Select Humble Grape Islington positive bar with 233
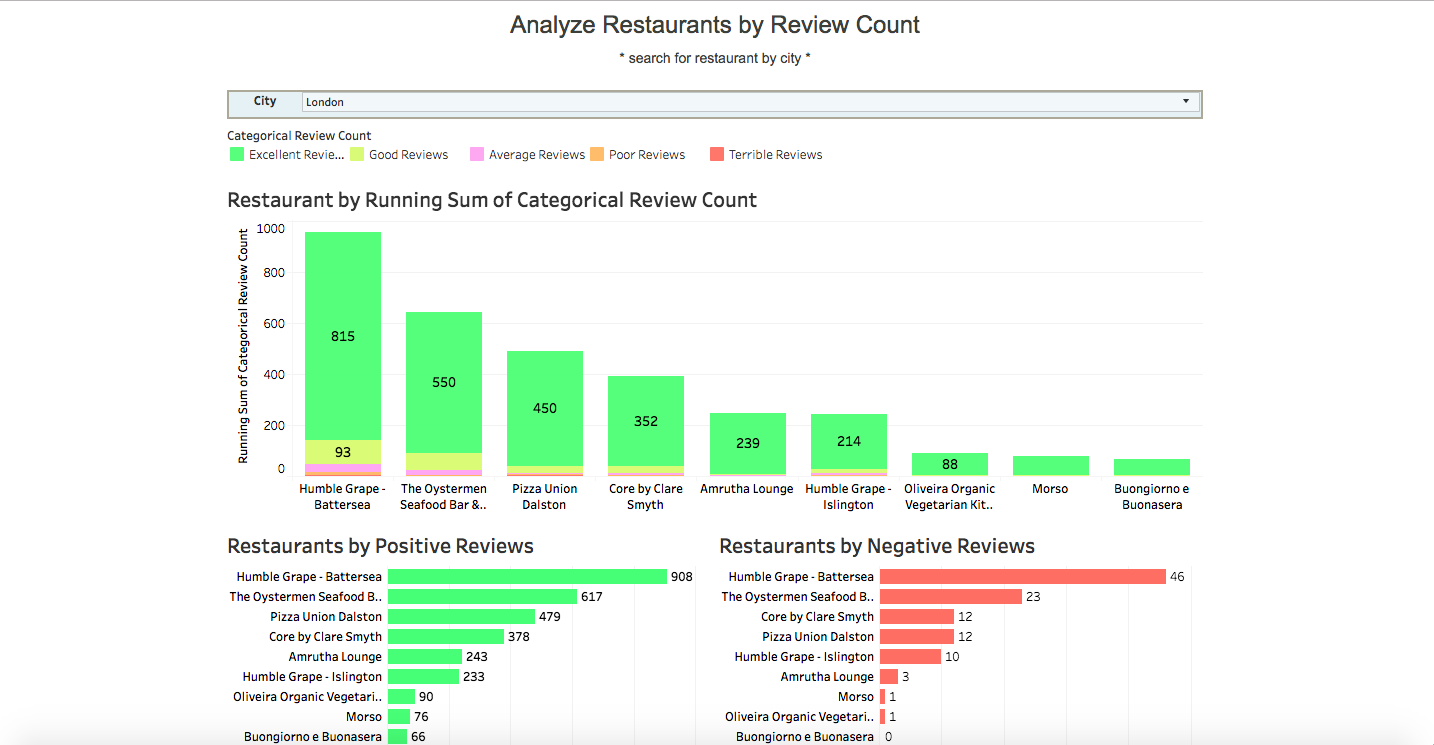Screen dimensions: 1434x745 pyautogui.click(x=424, y=677)
